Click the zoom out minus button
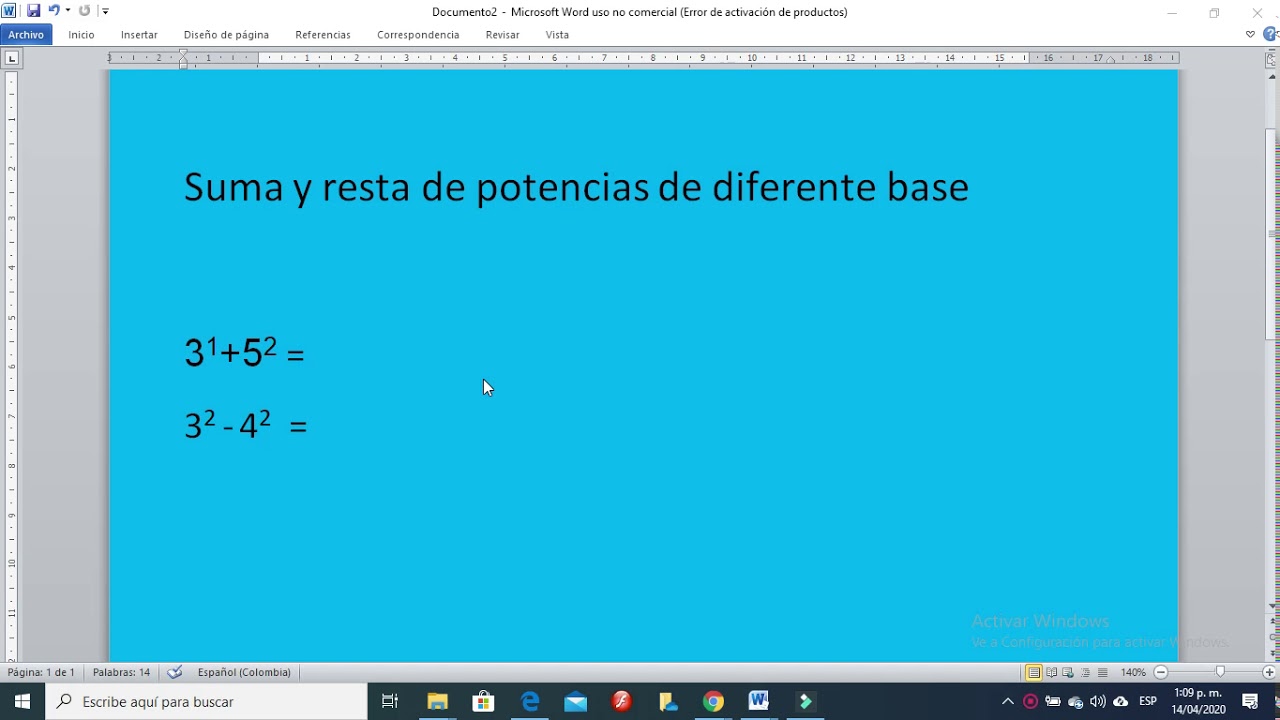The width and height of the screenshot is (1280, 720). 1161,672
